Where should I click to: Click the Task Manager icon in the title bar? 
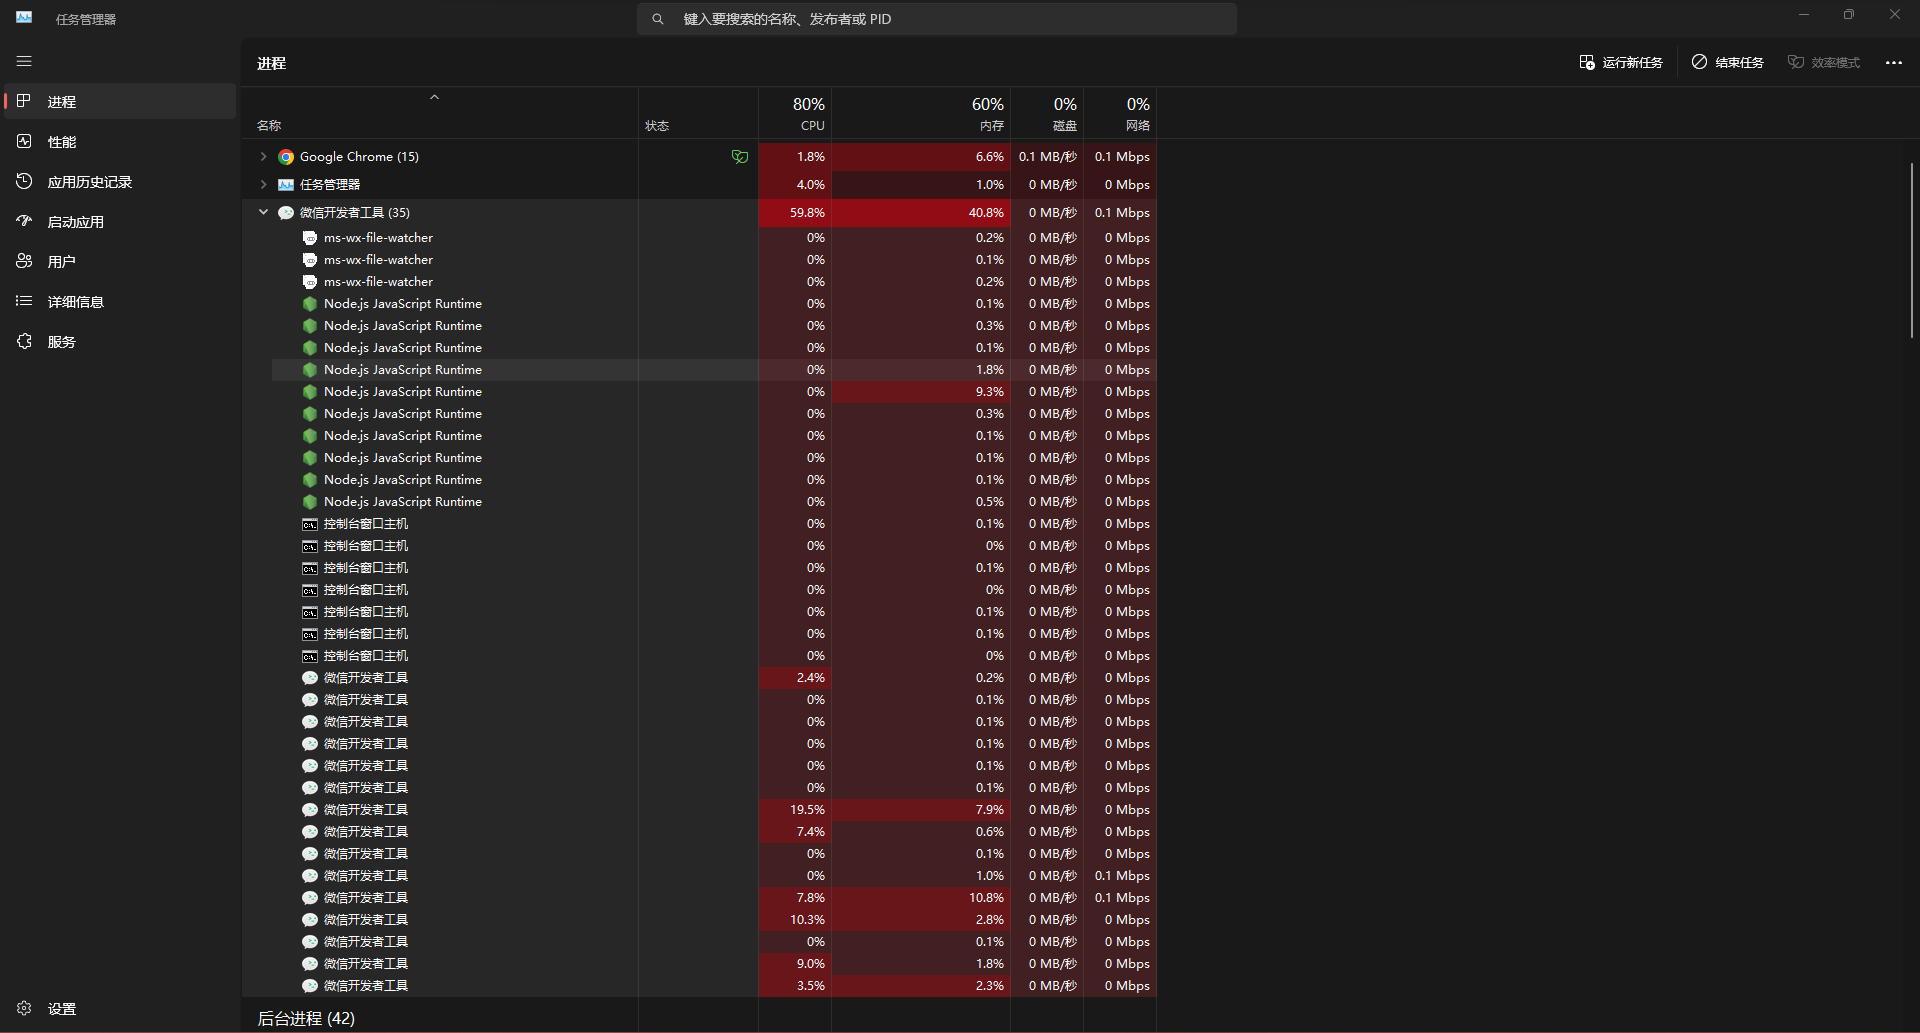[x=24, y=17]
